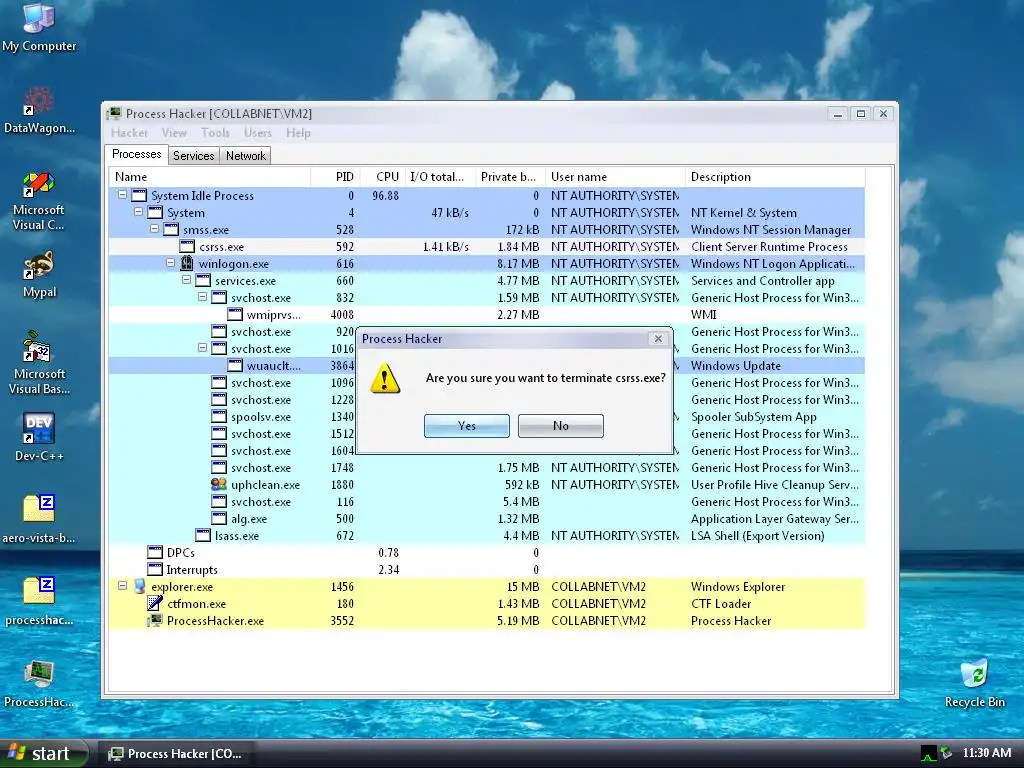Click Process Hacker taskbar button
Screen dimensions: 1024x768
tap(176, 754)
